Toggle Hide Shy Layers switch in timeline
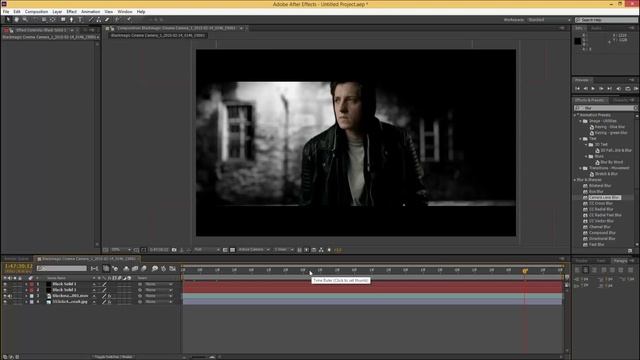This screenshot has height=360, width=640. coord(126,269)
